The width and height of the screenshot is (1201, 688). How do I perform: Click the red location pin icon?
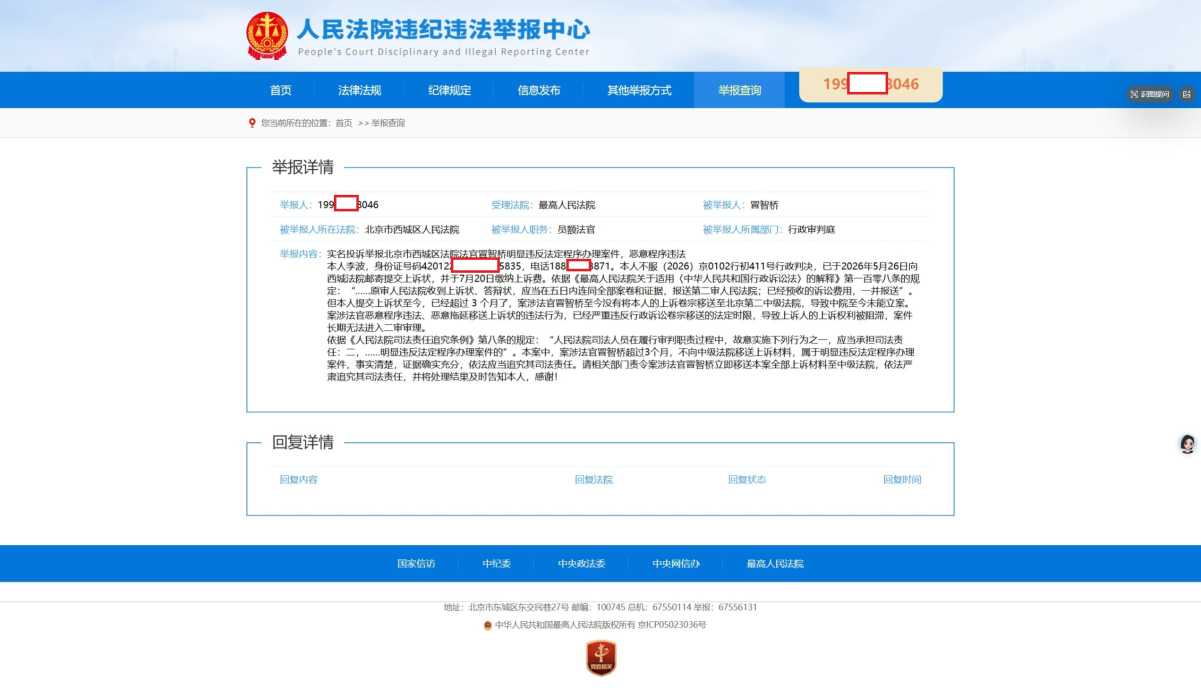(x=252, y=123)
